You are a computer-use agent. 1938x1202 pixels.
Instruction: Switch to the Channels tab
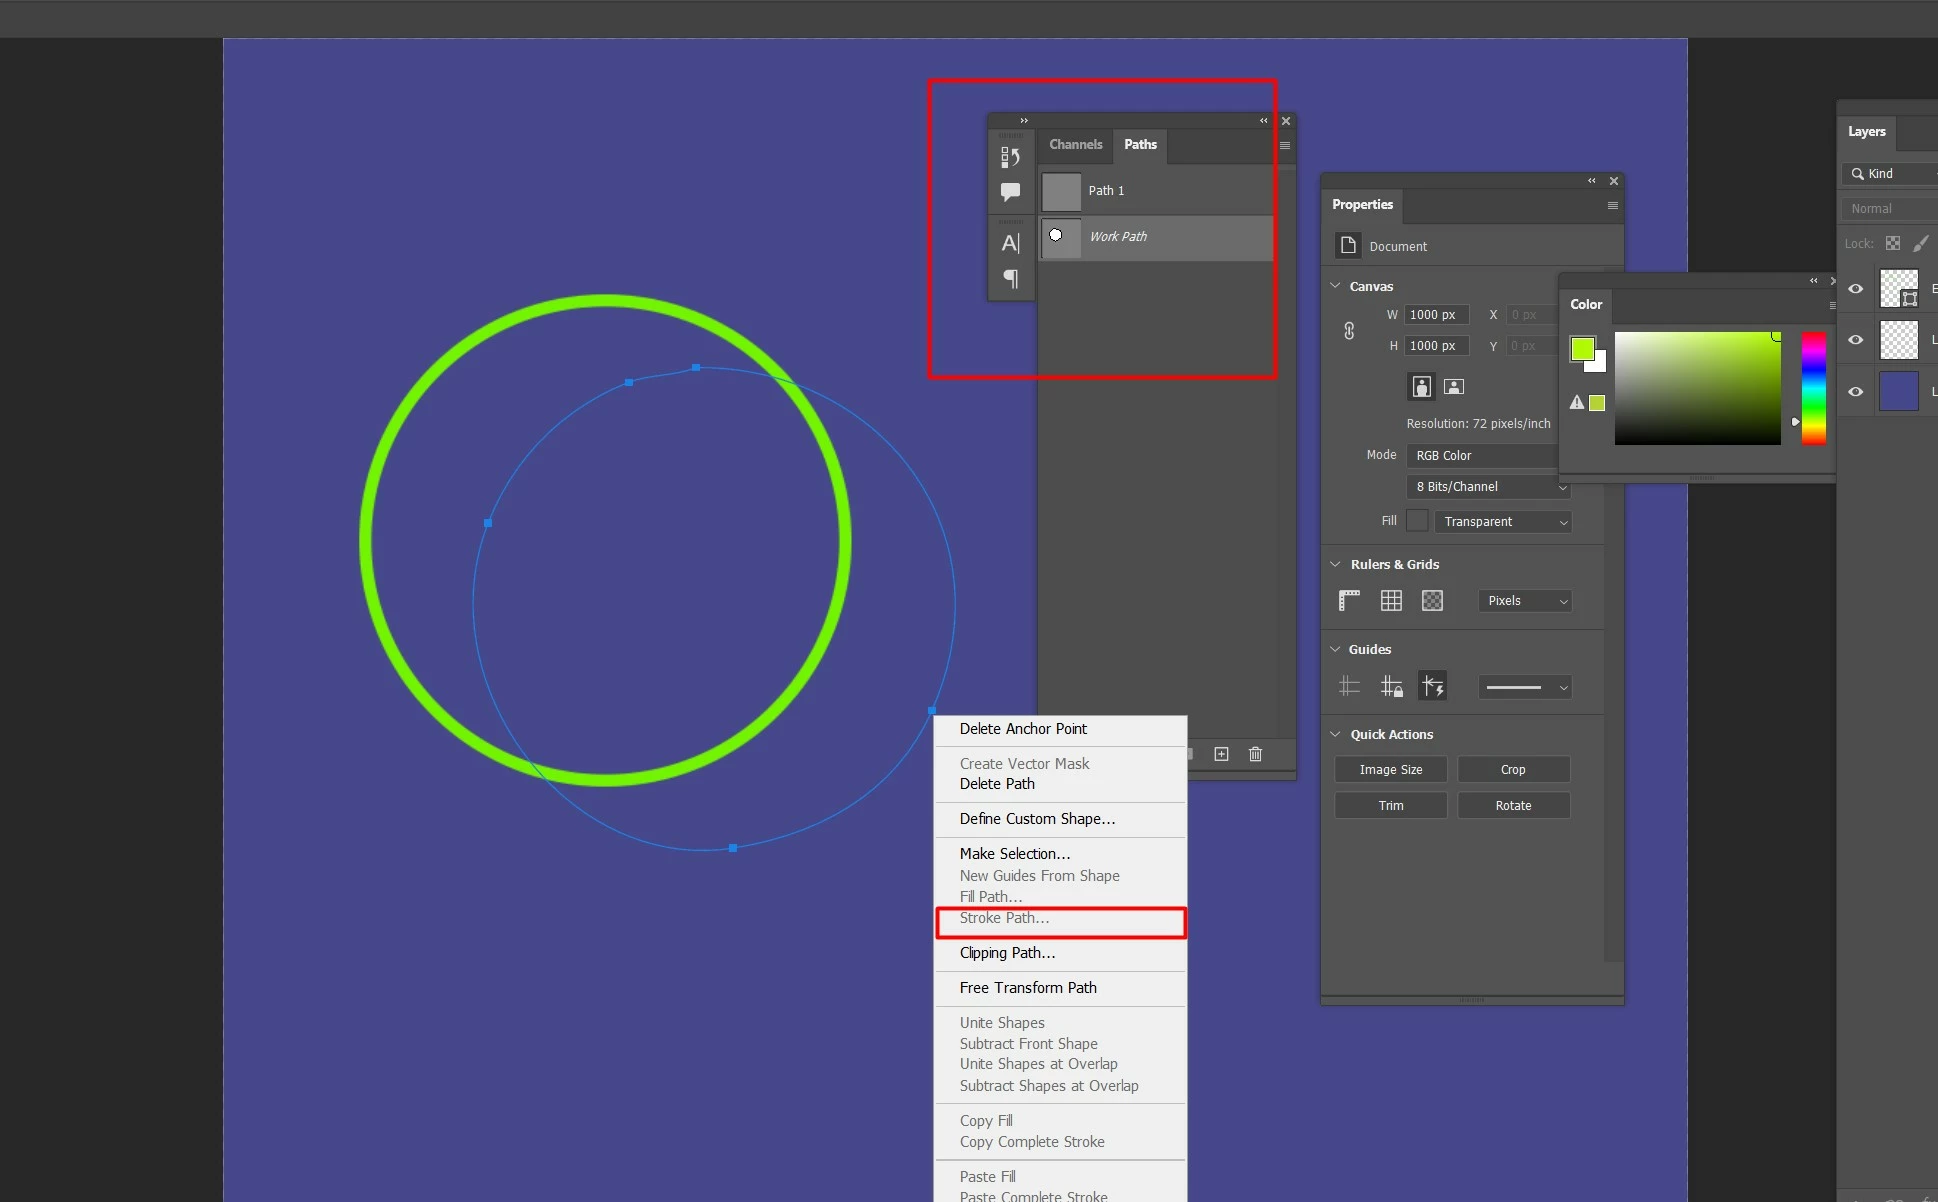[1075, 144]
